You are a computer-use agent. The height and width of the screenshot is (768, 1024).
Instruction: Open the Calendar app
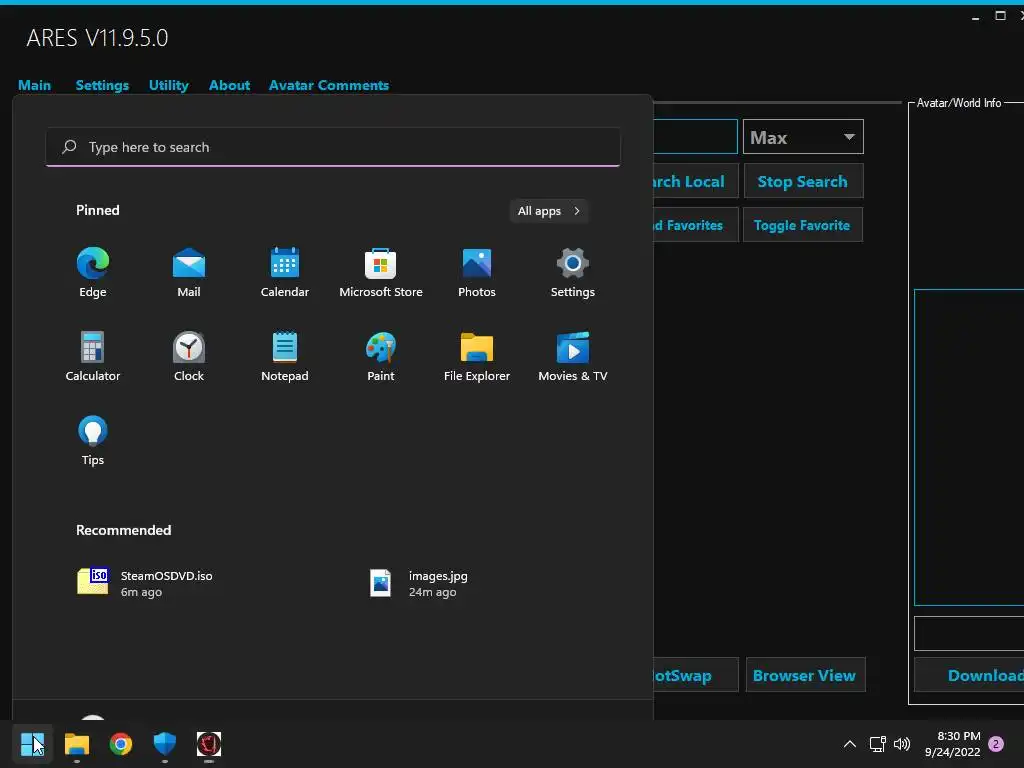[x=285, y=272]
